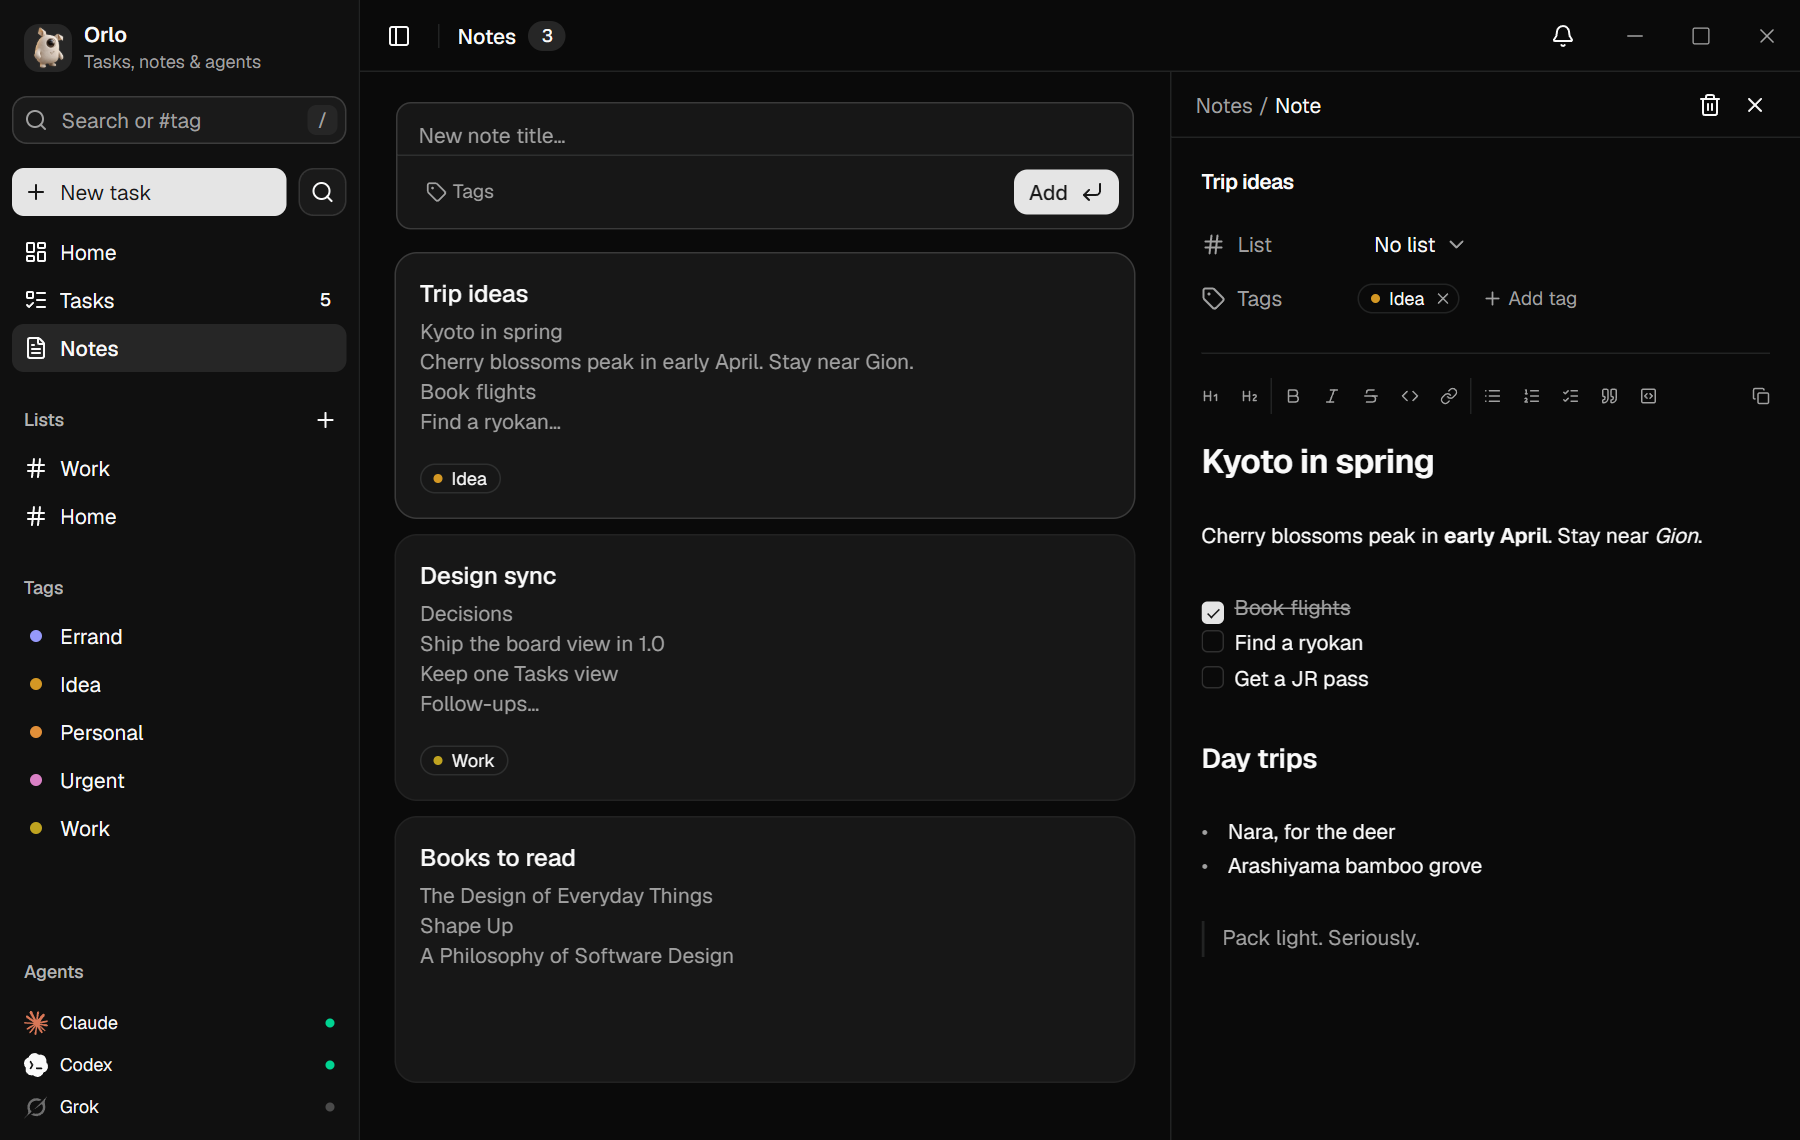The width and height of the screenshot is (1800, 1140).
Task: Click the New note title field
Action: (765, 135)
